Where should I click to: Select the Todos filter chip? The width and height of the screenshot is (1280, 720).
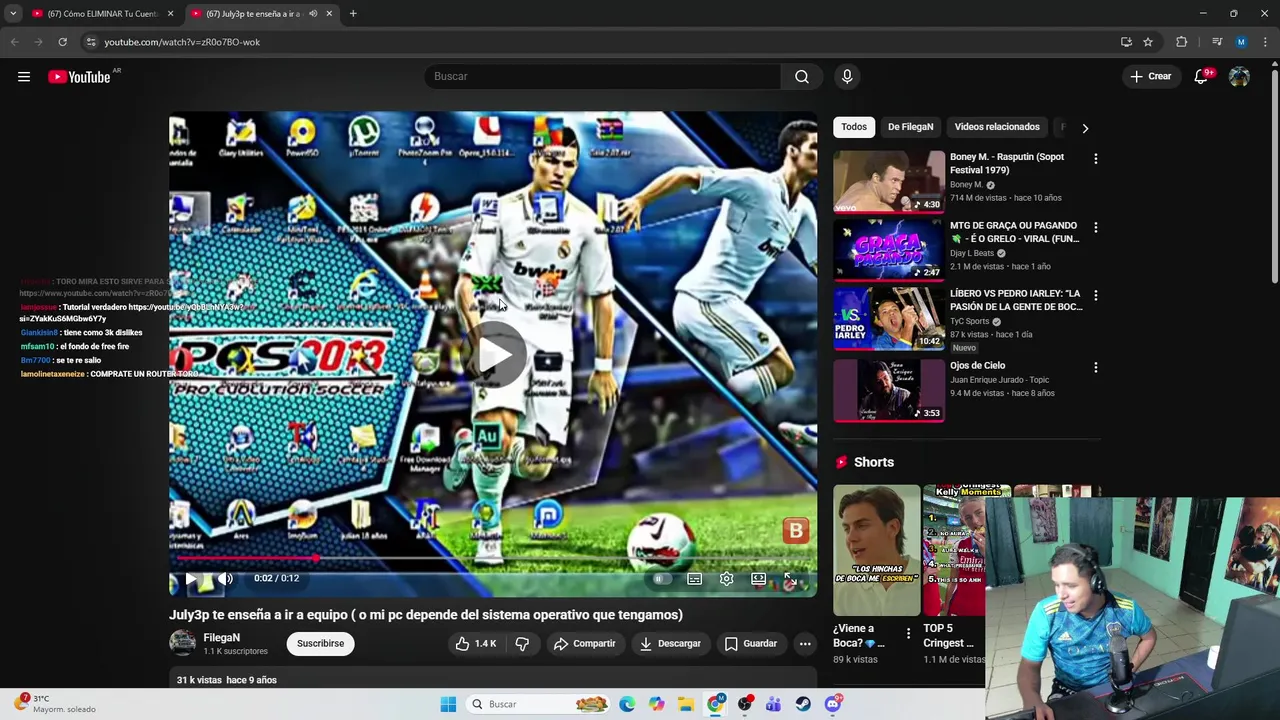tap(854, 127)
